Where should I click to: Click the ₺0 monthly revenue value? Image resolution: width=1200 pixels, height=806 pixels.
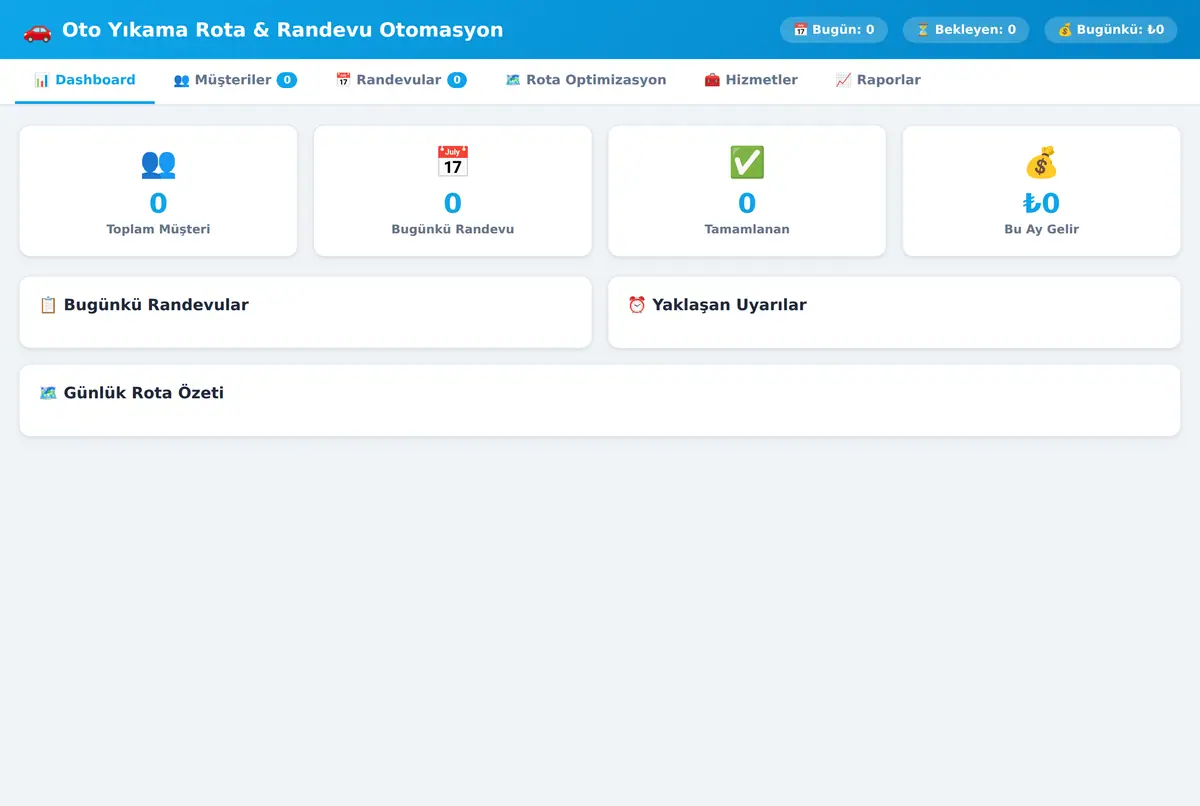(x=1041, y=204)
